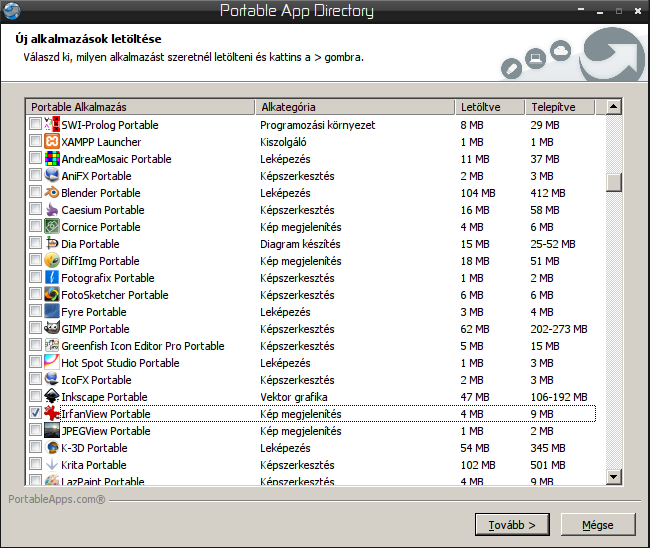The image size is (650, 548).
Task: Click the Tovább > button
Action: click(x=512, y=525)
